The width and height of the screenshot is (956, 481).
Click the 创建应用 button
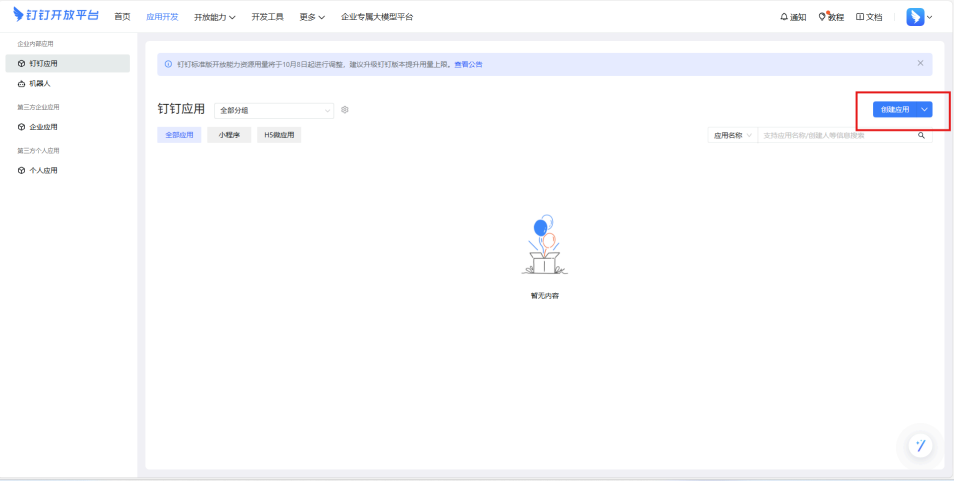click(894, 109)
